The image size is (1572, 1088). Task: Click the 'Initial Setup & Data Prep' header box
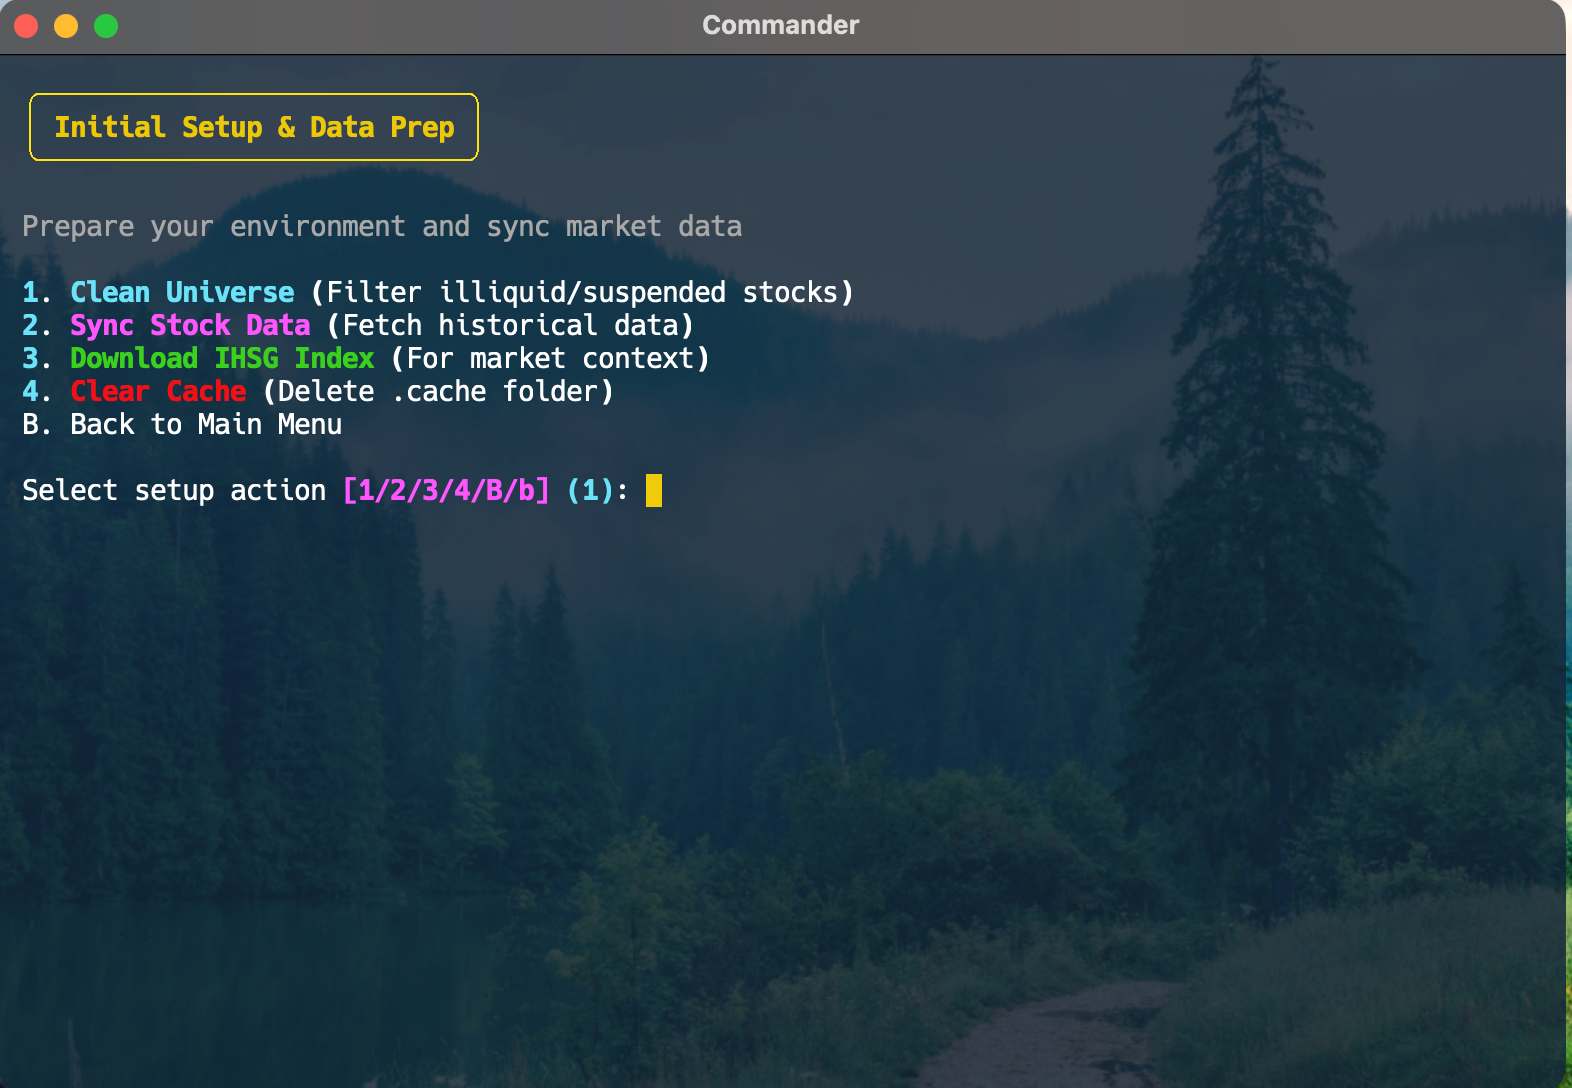tap(254, 127)
